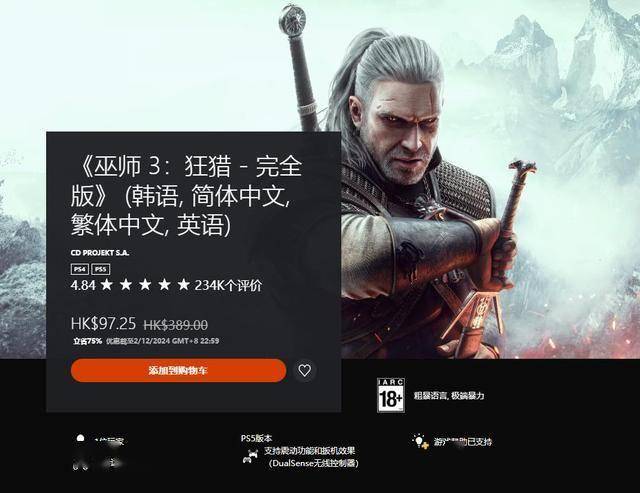This screenshot has width=640, height=493.
Task: Click the 75% savings offer label
Action: pos(87,341)
